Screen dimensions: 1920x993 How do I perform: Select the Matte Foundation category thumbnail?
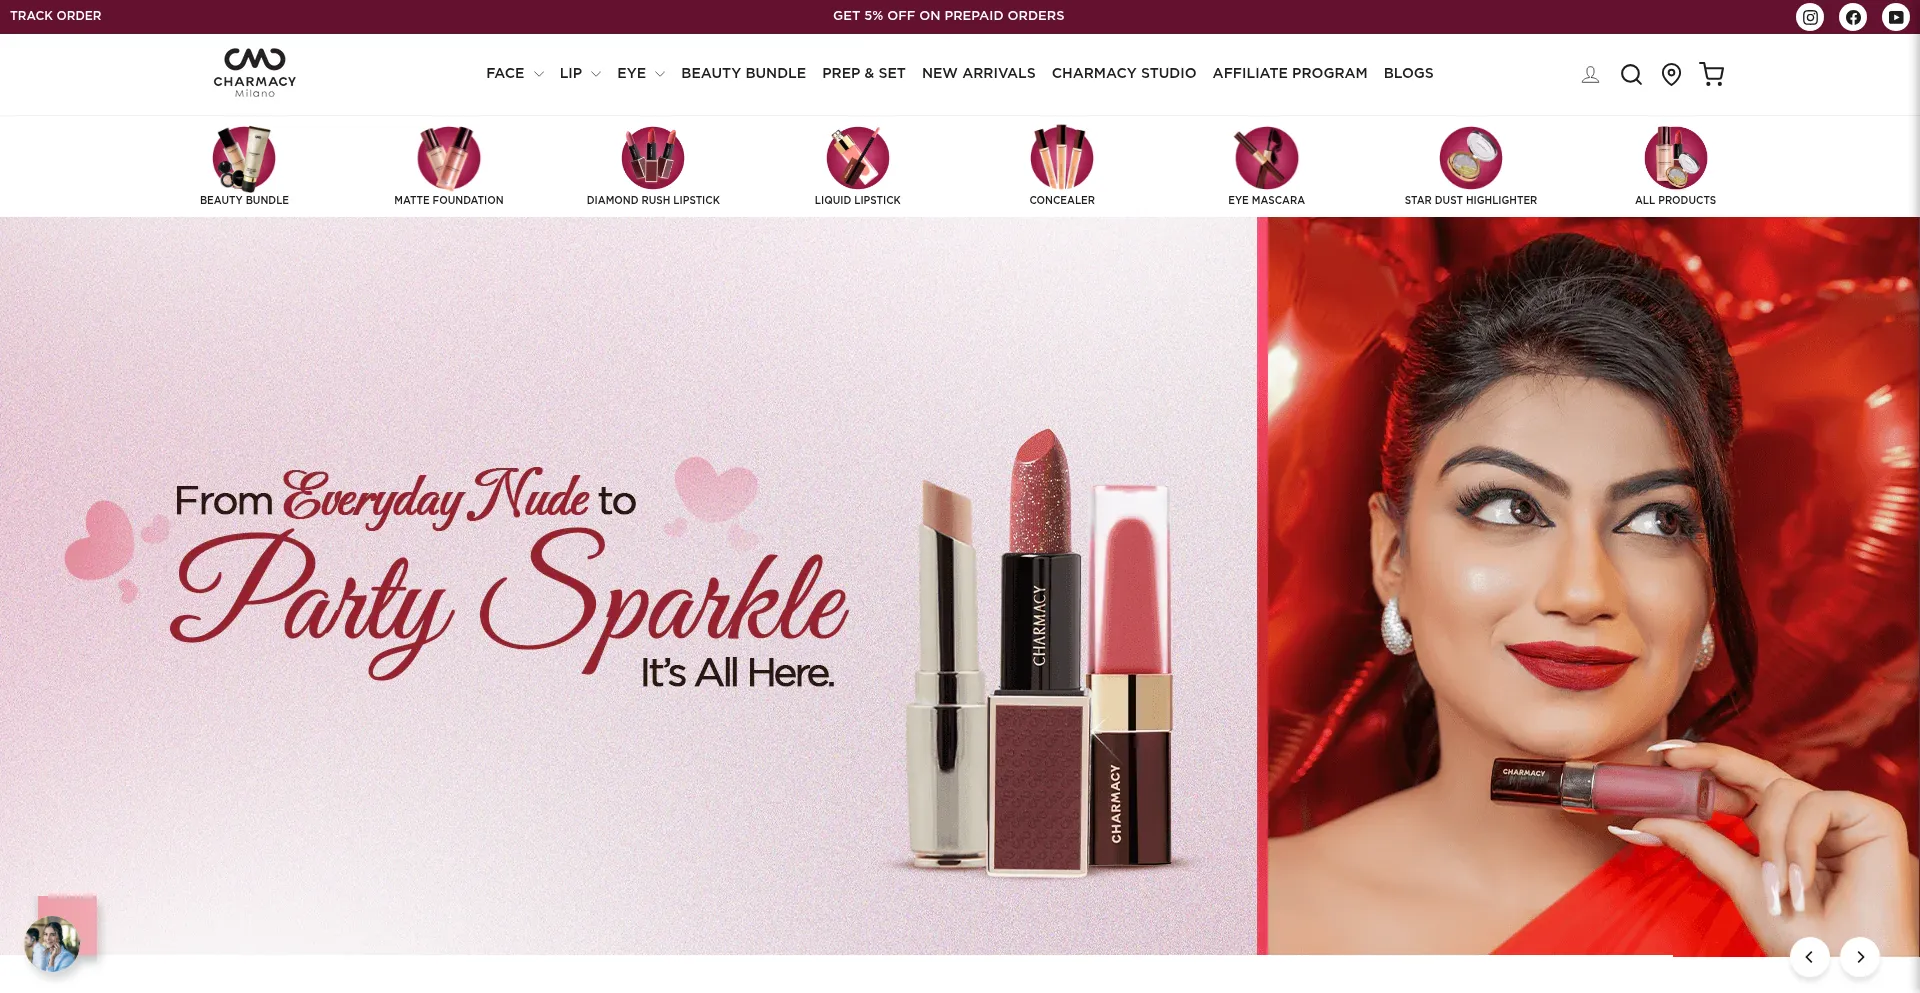449,158
